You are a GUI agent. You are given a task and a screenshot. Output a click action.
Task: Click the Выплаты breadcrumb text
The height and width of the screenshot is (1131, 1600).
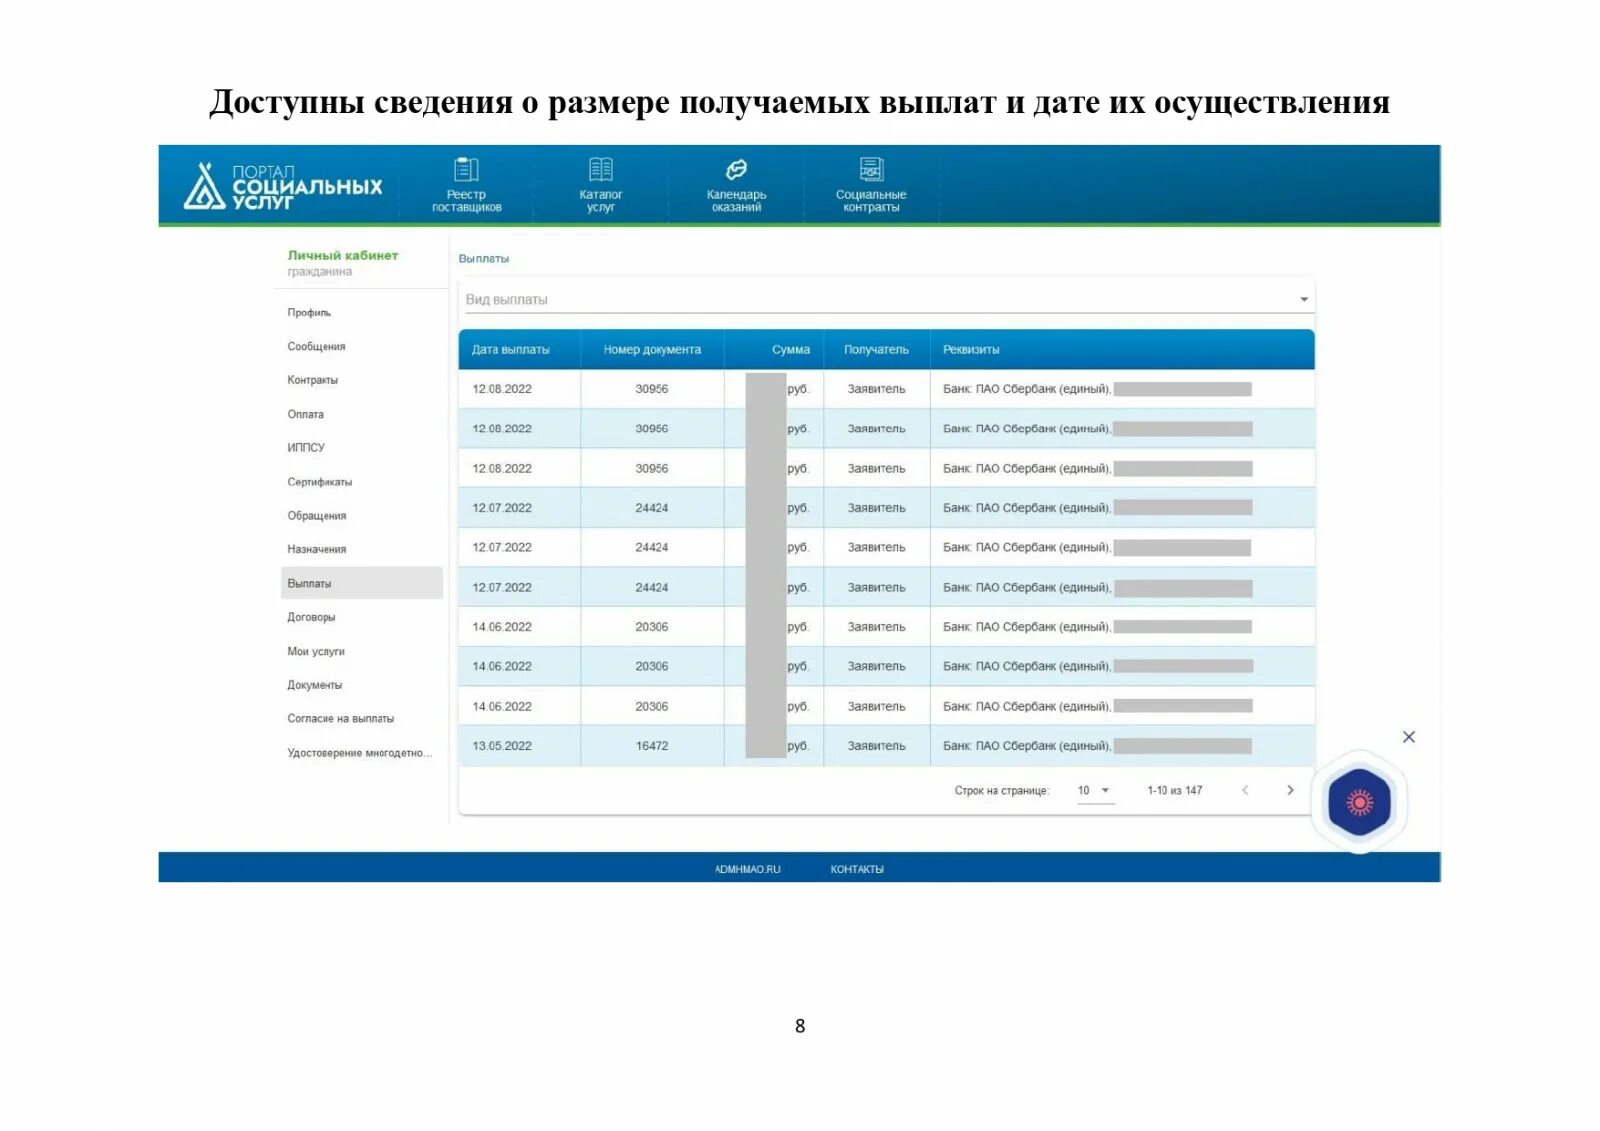click(x=484, y=259)
